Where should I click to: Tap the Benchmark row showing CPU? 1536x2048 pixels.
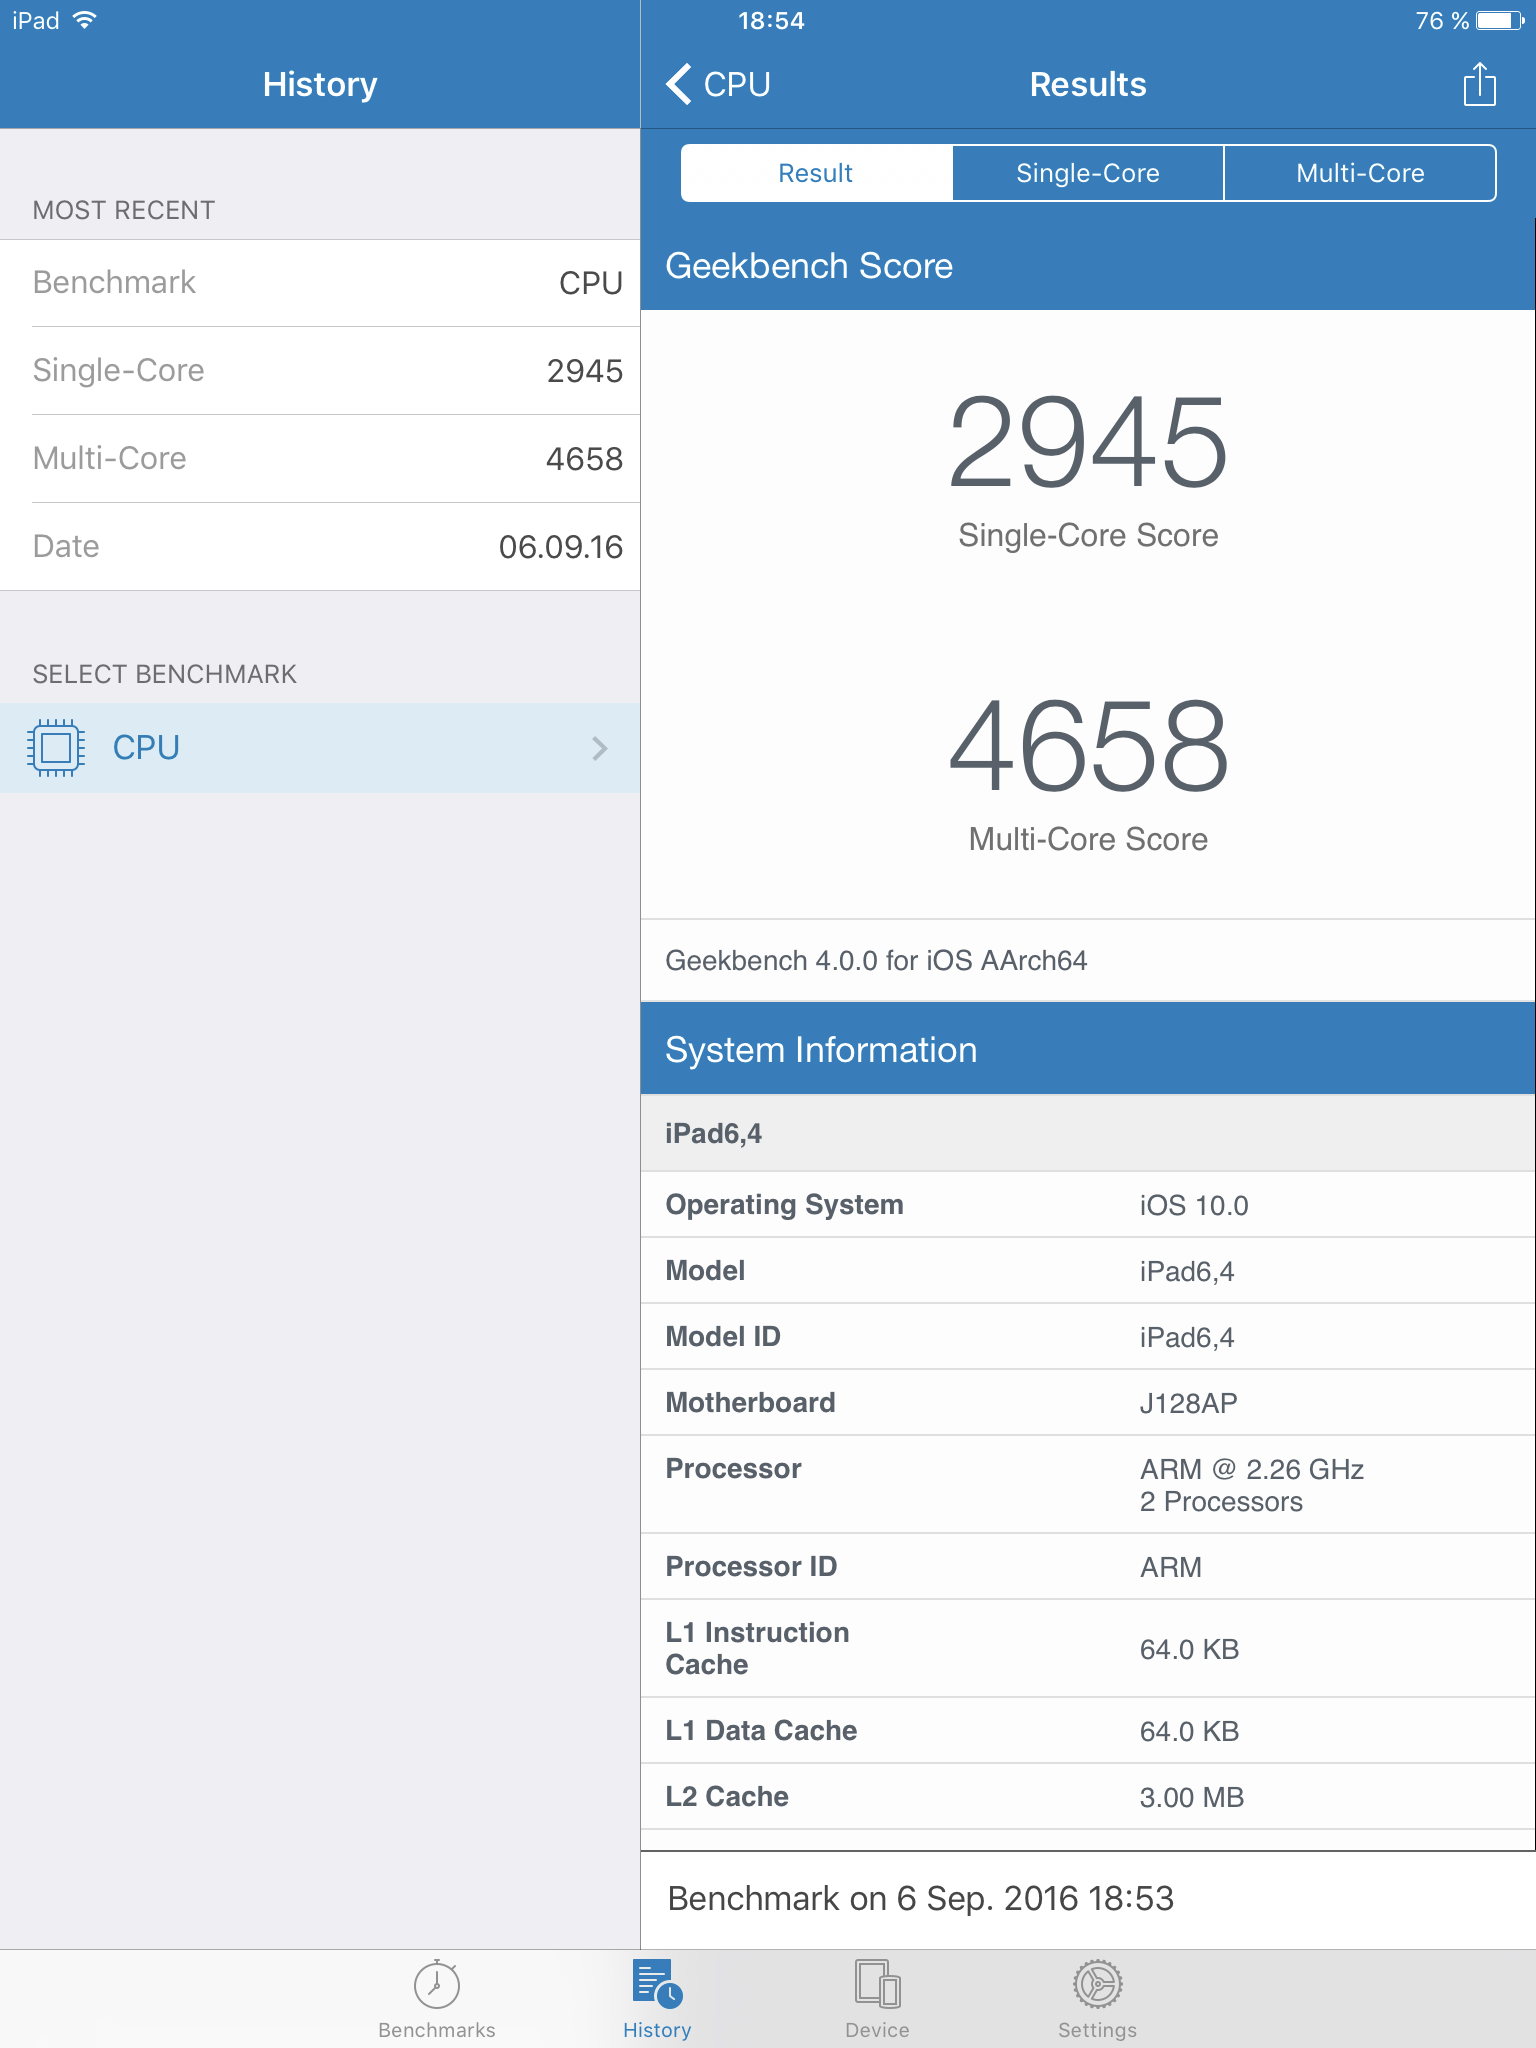[x=320, y=283]
